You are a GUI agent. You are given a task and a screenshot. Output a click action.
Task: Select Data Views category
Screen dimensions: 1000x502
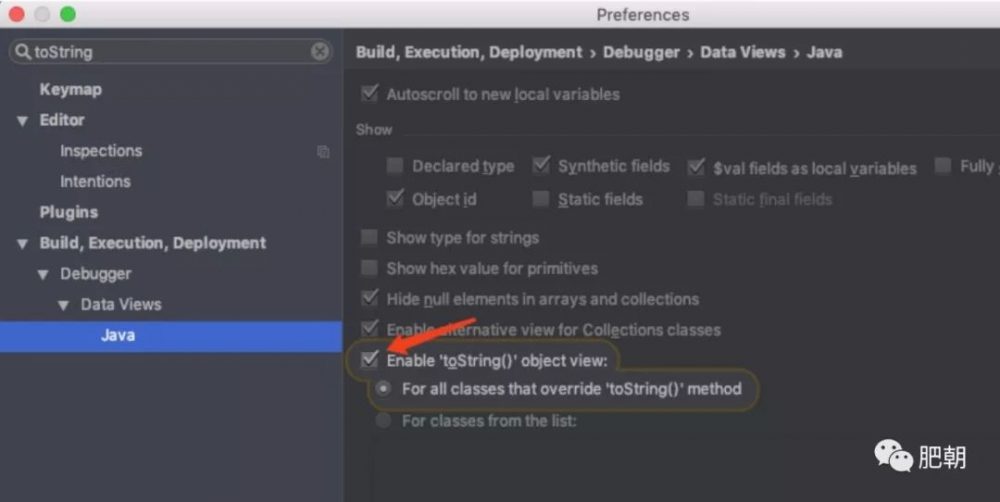[x=121, y=304]
